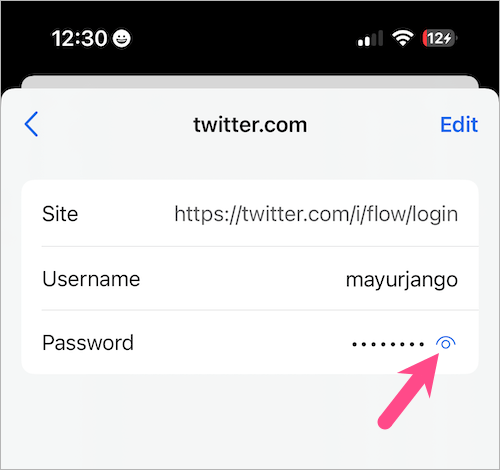Viewport: 500px width, 470px height.
Task: Tap the 12:30 clock
Action: [79, 38]
